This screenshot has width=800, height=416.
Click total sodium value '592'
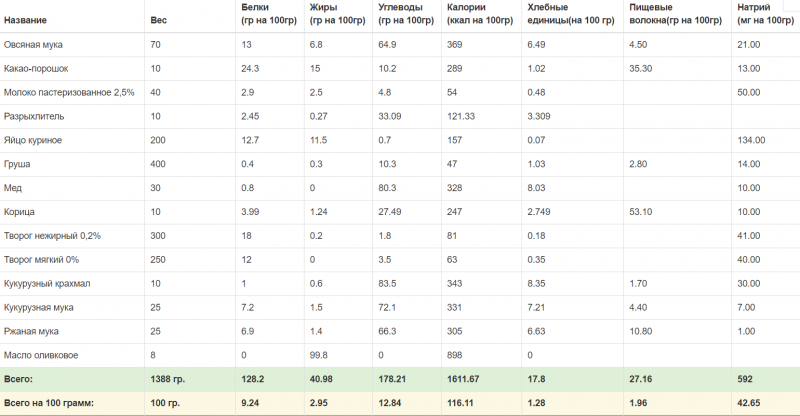click(745, 379)
